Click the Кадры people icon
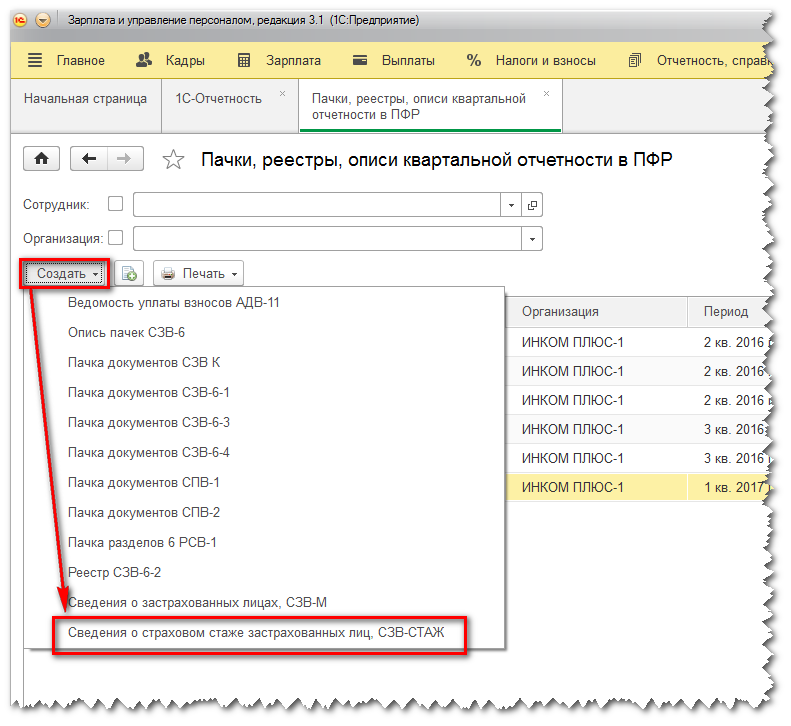This screenshot has height=726, width=791. pos(144,60)
